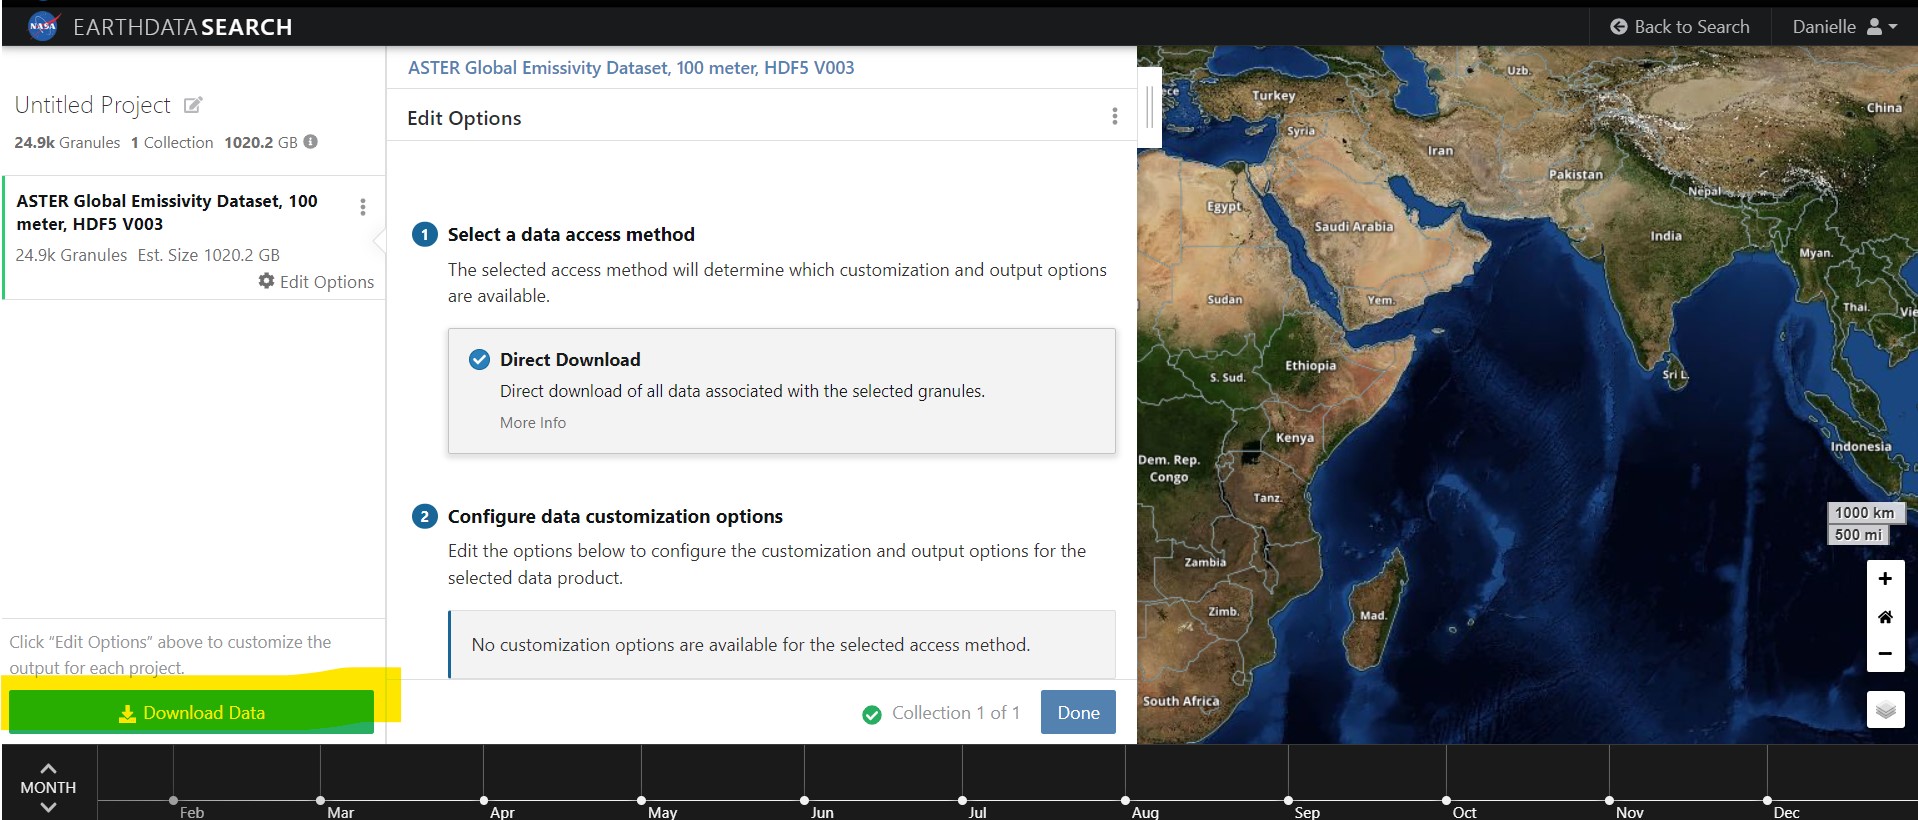Click the 'Saudi Arabia' label on the map

(x=1354, y=226)
